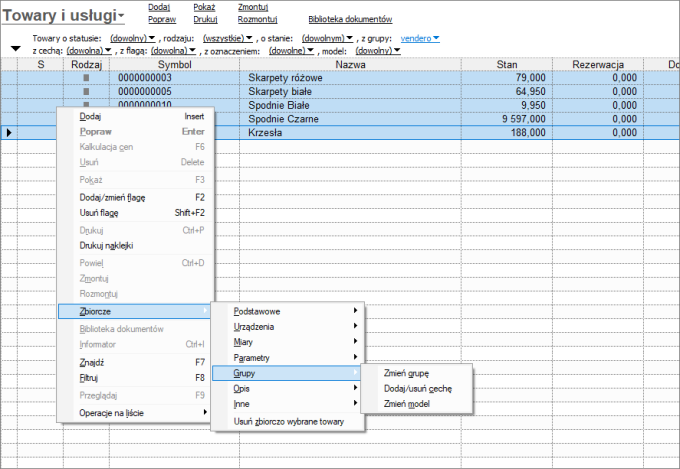Open the Parametry submenu
The width and height of the screenshot is (680, 469).
tap(287, 358)
